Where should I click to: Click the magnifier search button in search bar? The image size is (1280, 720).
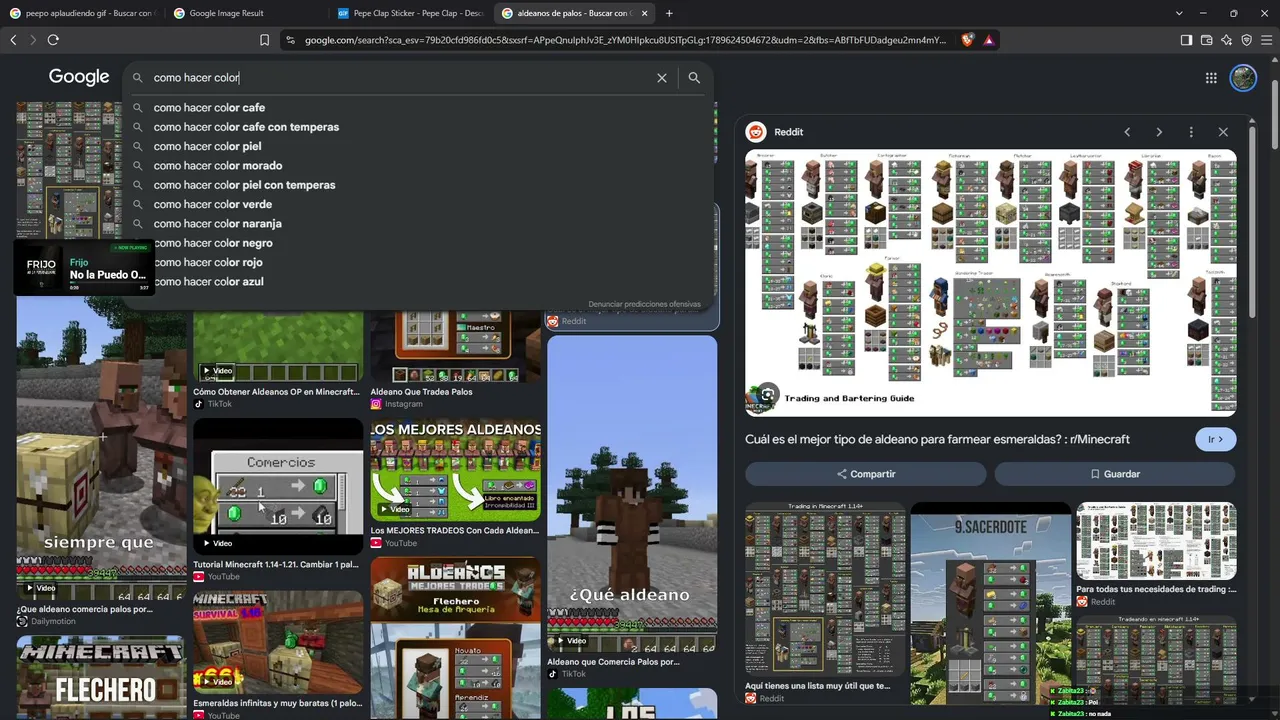pyautogui.click(x=694, y=78)
